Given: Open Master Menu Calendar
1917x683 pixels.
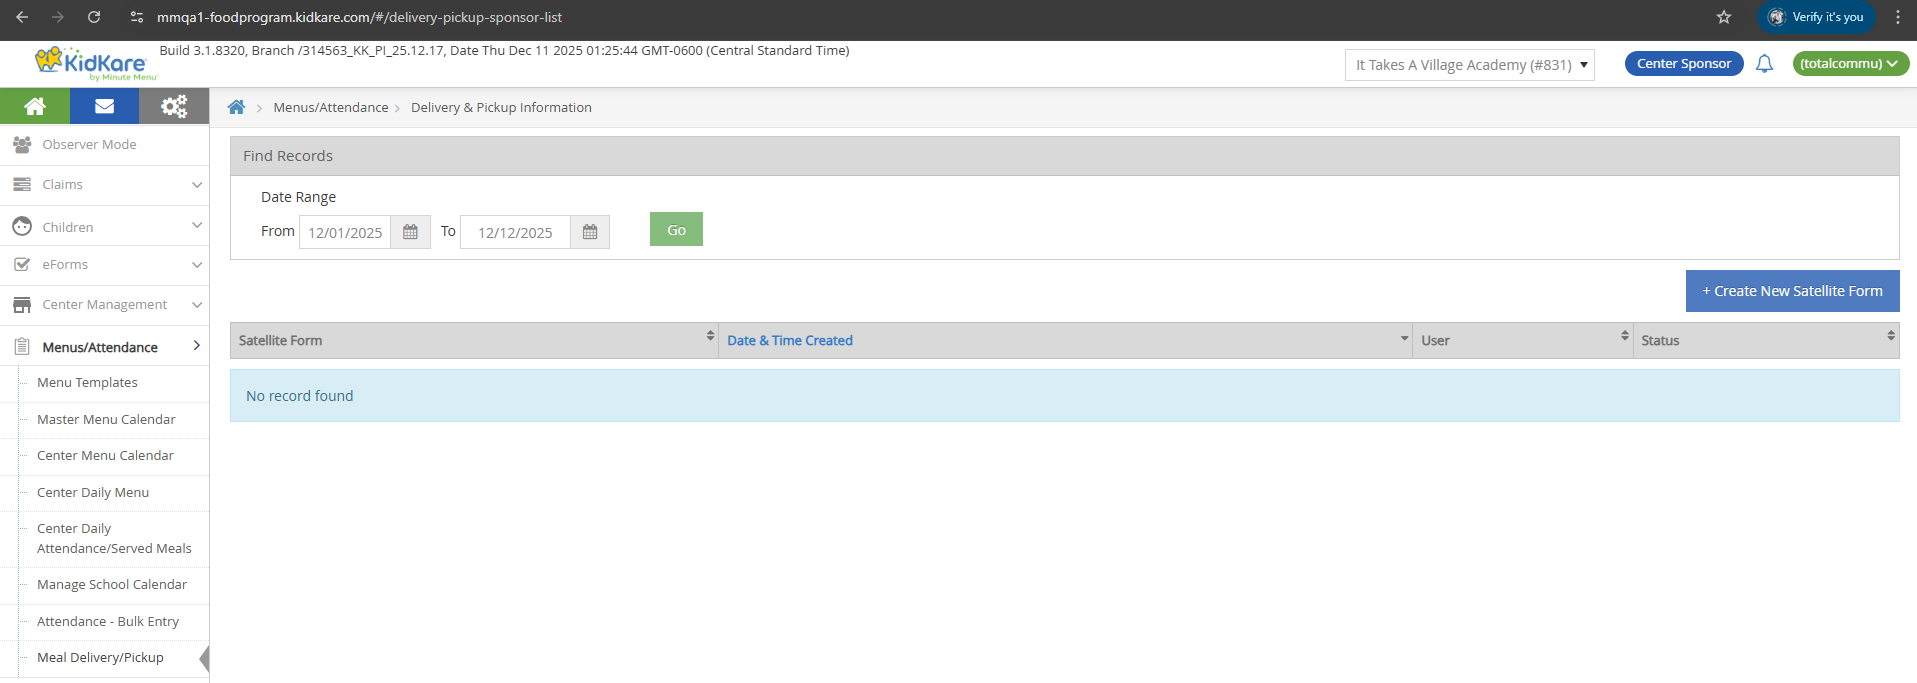Looking at the screenshot, I should pos(106,420).
